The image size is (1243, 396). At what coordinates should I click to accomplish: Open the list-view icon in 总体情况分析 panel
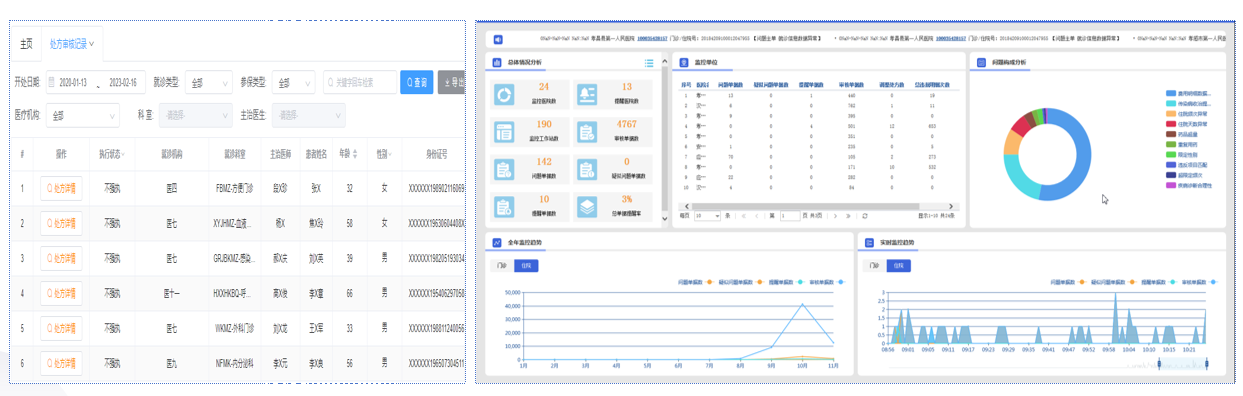tap(649, 63)
